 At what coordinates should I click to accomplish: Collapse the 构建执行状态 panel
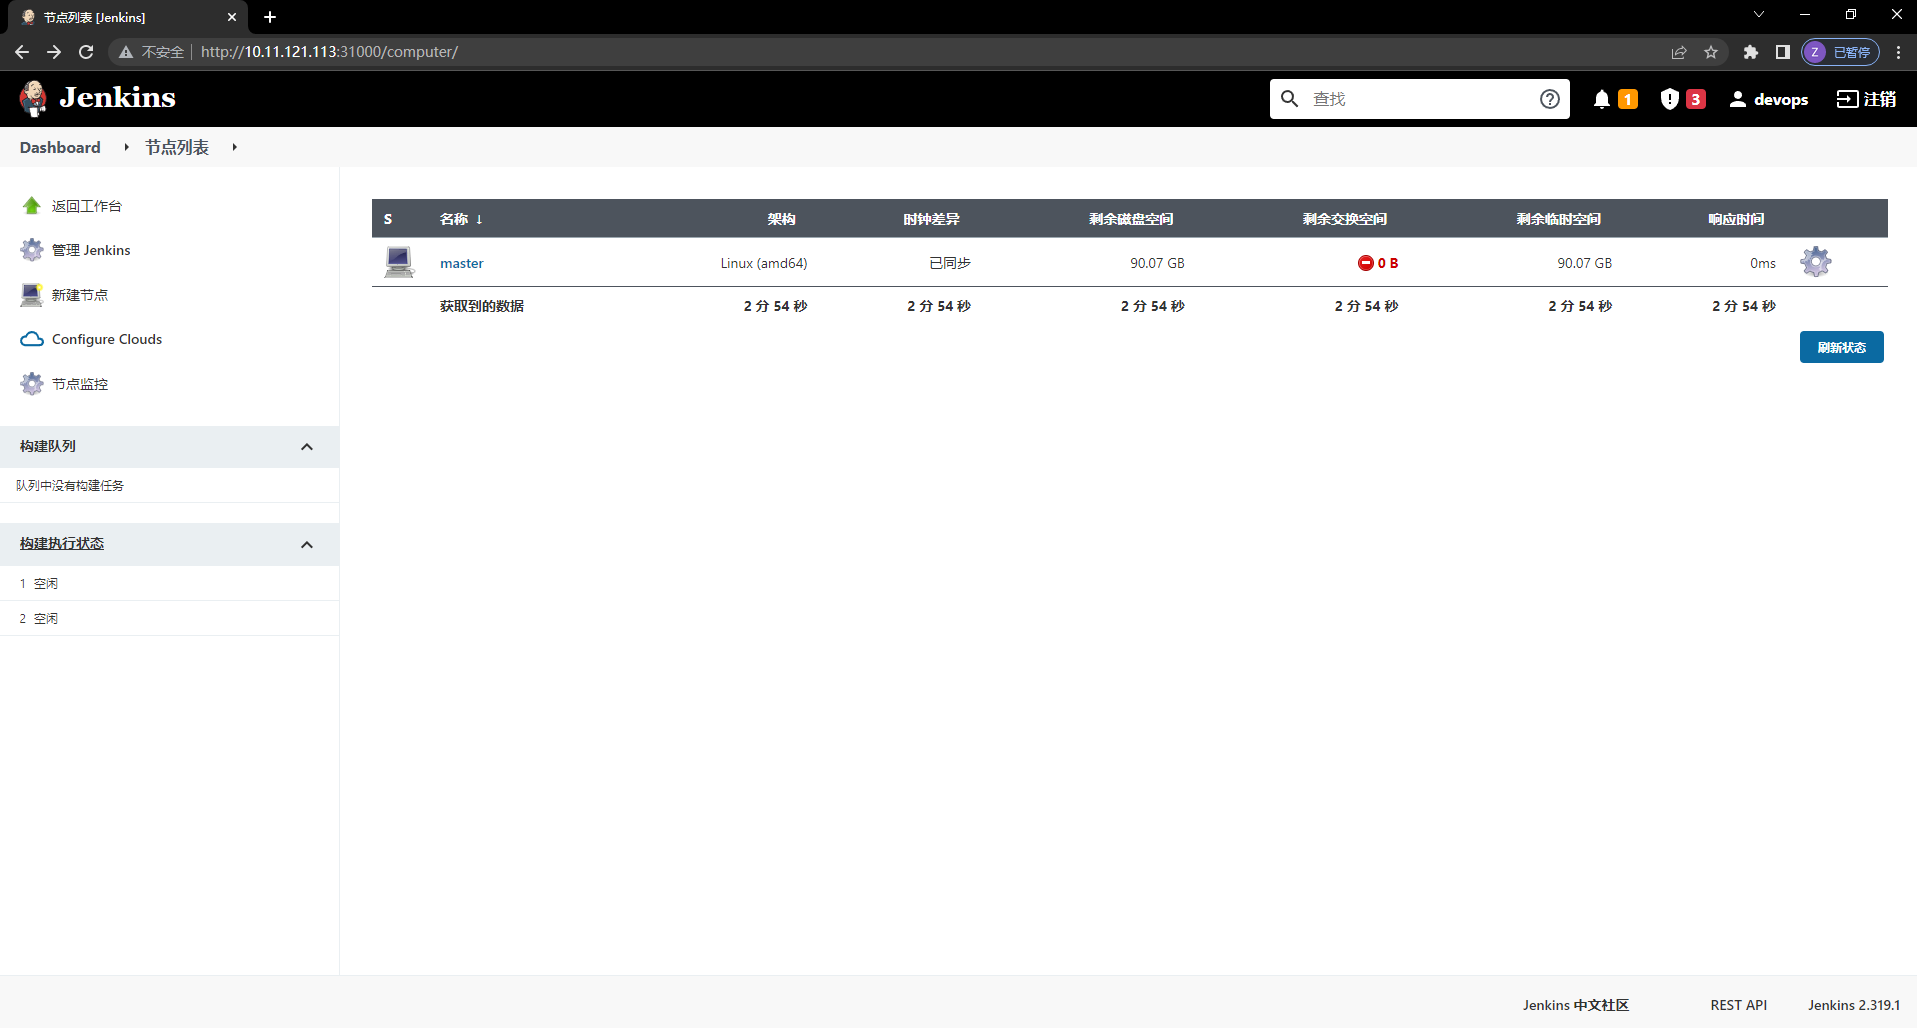point(307,545)
